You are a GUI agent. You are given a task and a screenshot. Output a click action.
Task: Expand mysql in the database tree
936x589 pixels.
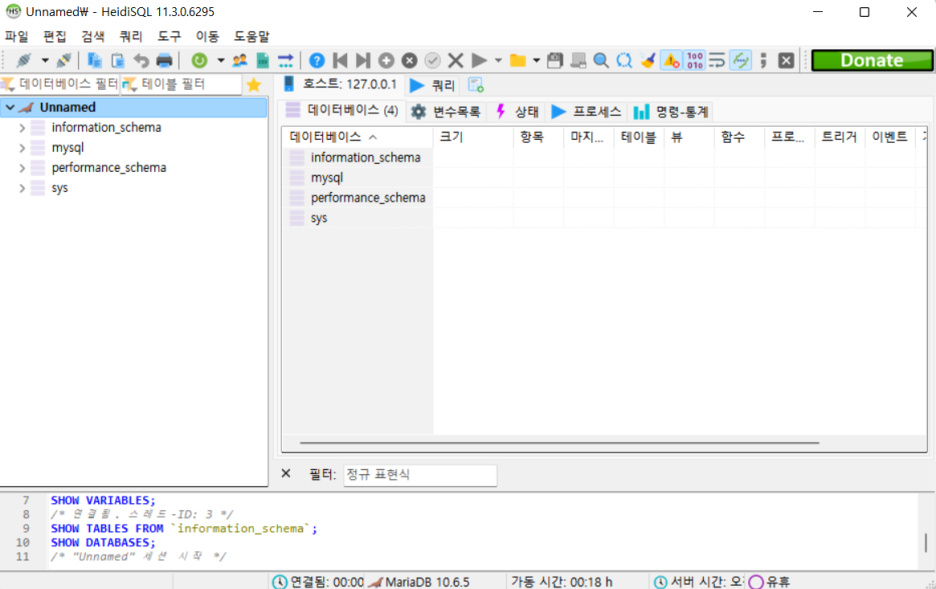tap(22, 147)
